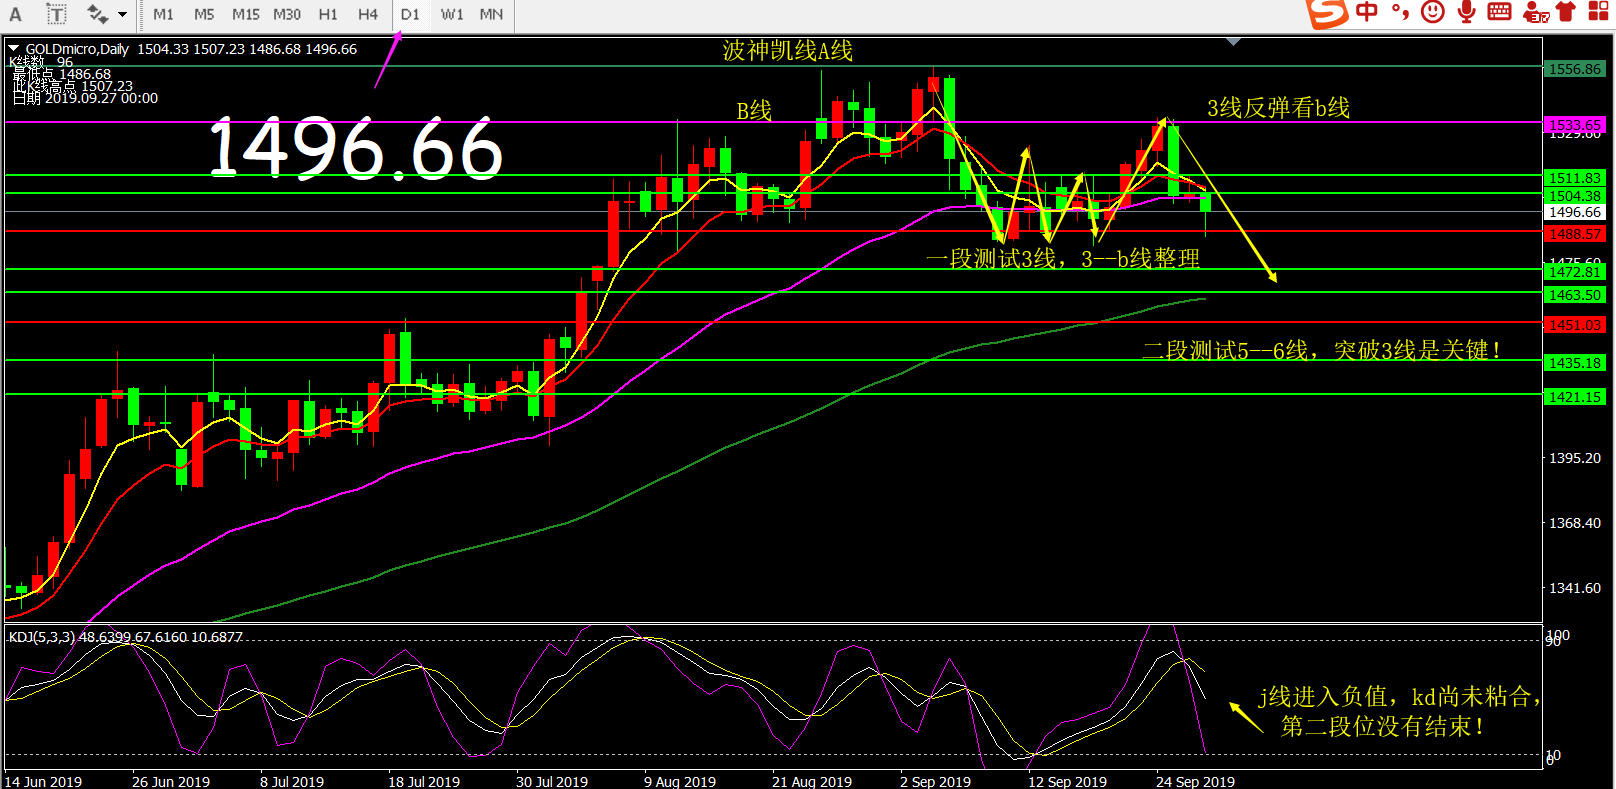1616x789 pixels.
Task: Click the Sogou input method logo
Action: coord(1328,13)
